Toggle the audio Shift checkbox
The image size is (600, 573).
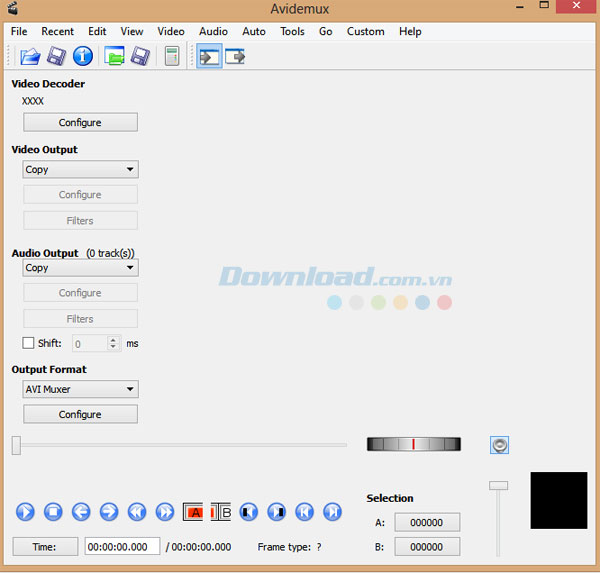point(28,343)
